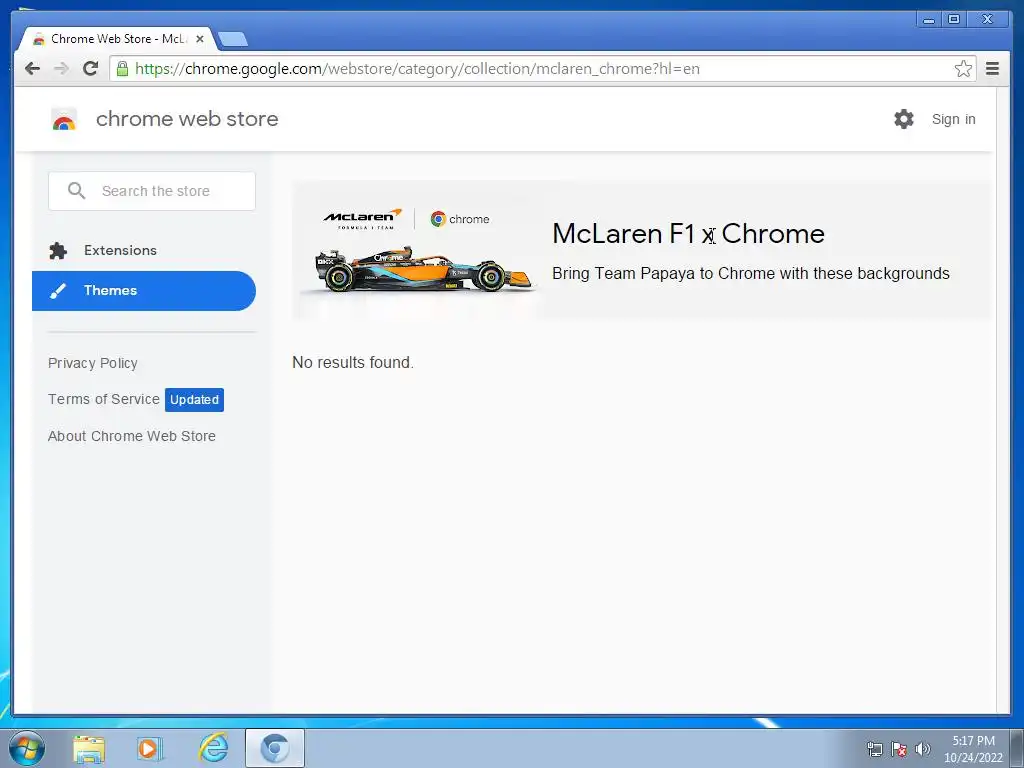
Task: Select the Chrome Web Store - McLaren tab
Action: pos(118,39)
